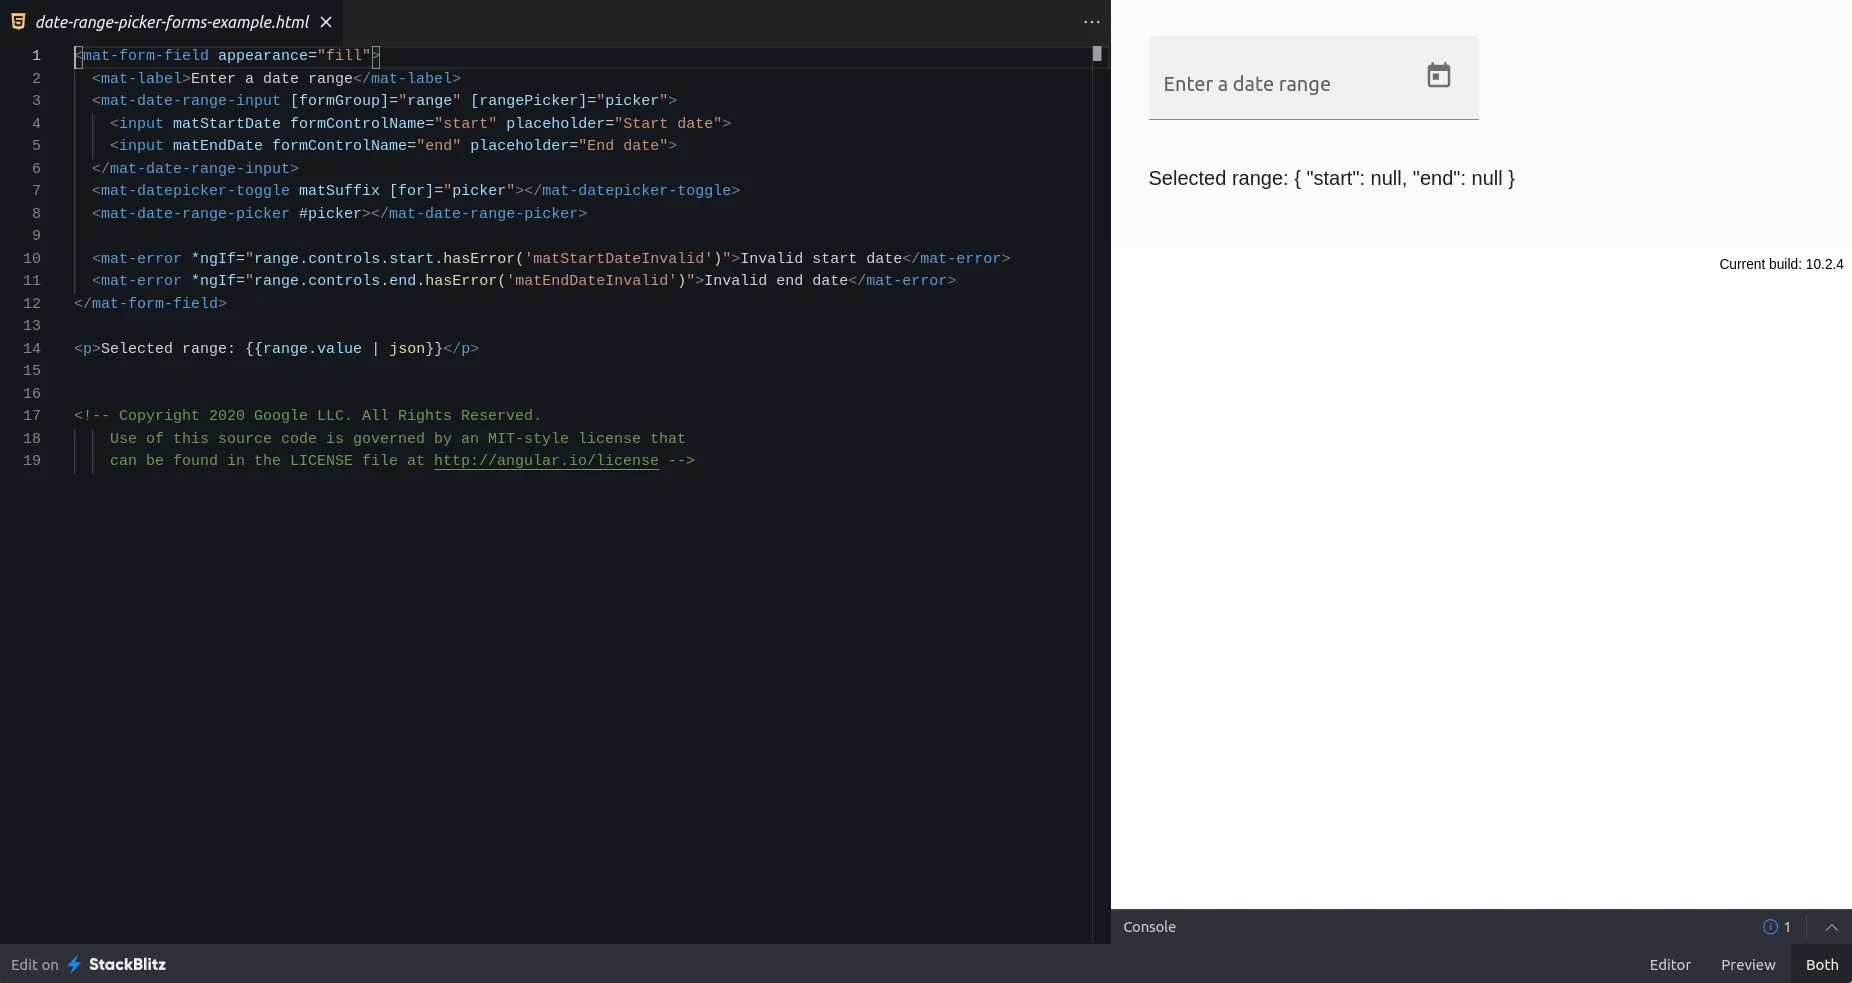Open the calendar datepicker icon in preview
This screenshot has height=983, width=1852.
(x=1438, y=74)
